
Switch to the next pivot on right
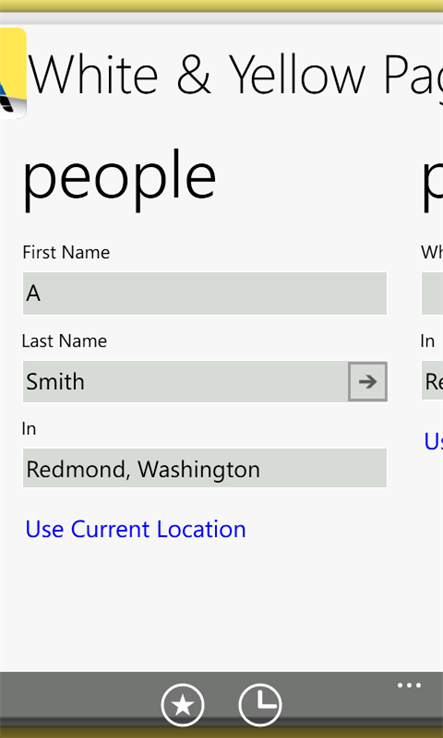click(x=432, y=177)
